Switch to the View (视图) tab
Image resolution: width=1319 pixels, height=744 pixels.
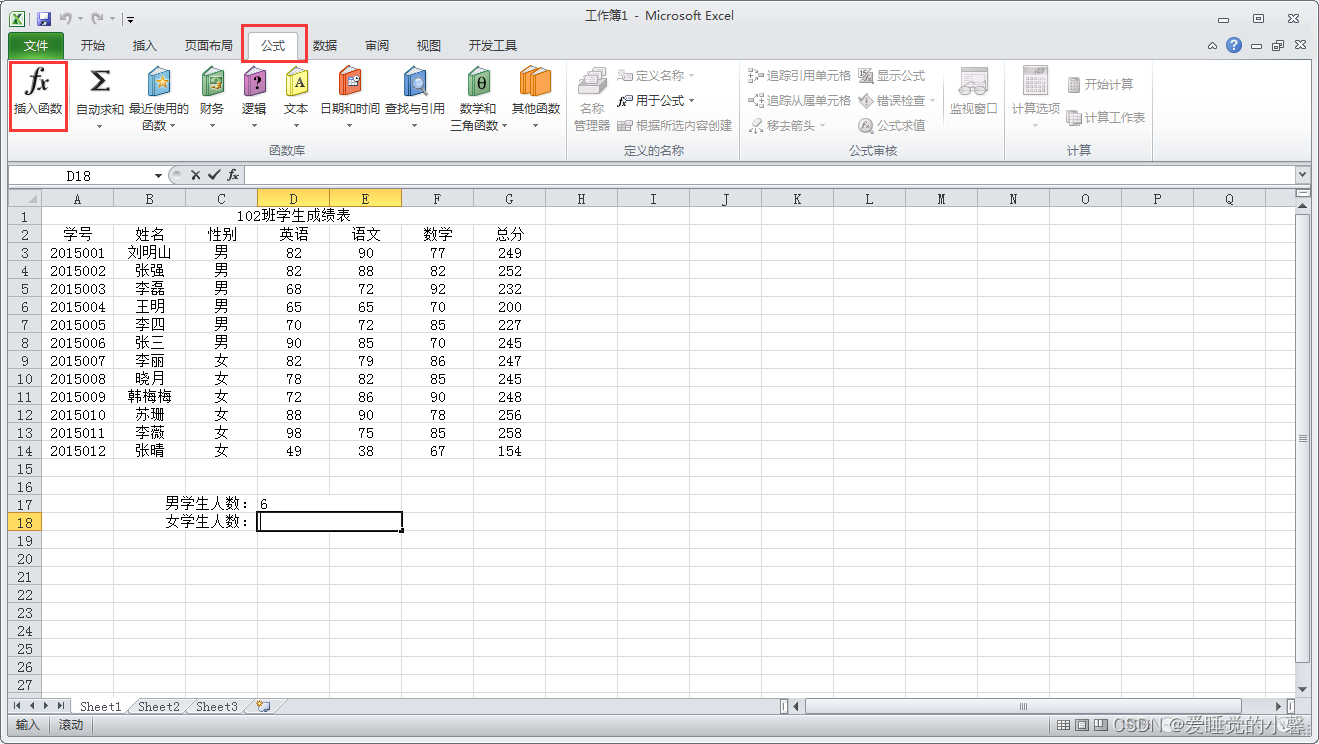[x=429, y=46]
